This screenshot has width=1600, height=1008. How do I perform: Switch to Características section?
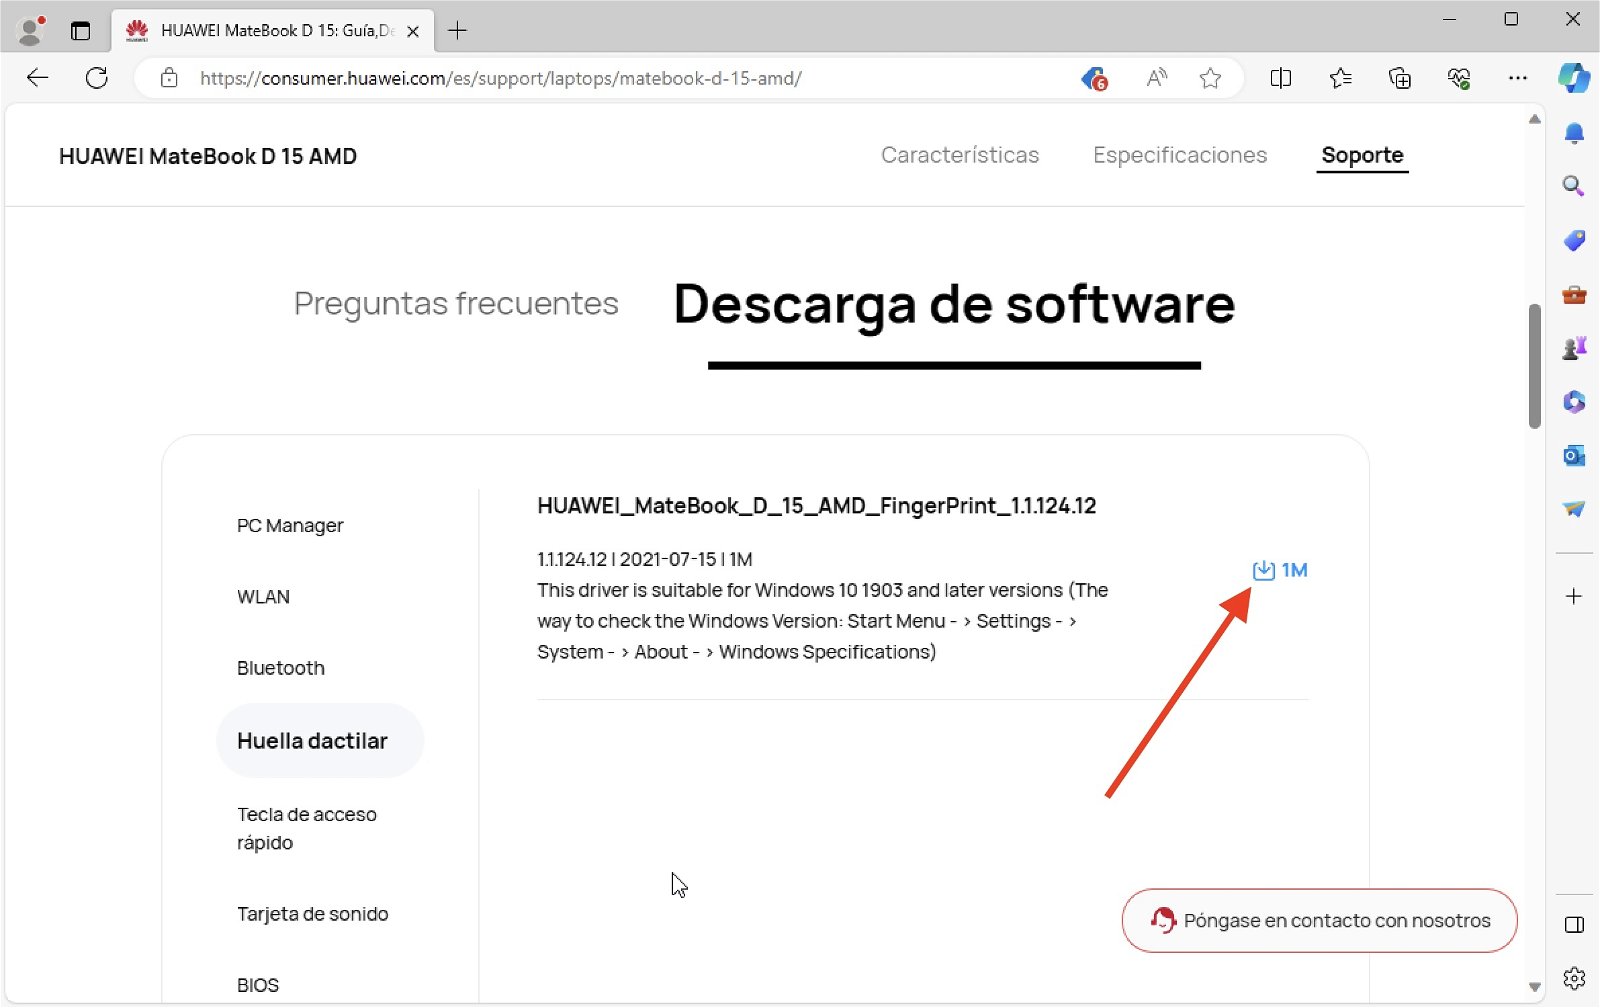point(960,155)
